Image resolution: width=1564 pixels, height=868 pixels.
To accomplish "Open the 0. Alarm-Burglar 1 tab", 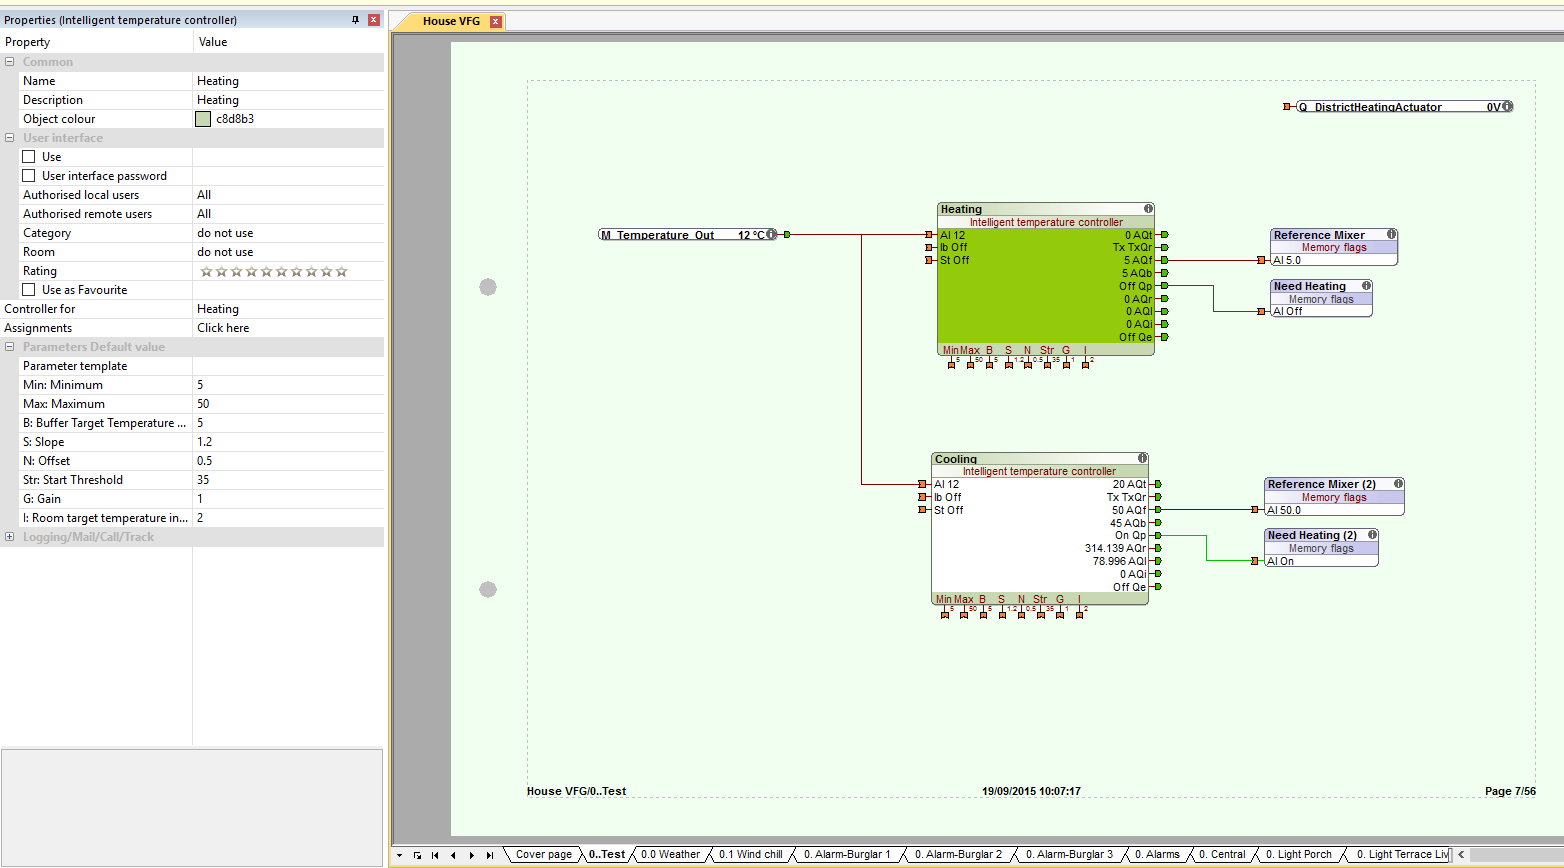I will tap(846, 855).
